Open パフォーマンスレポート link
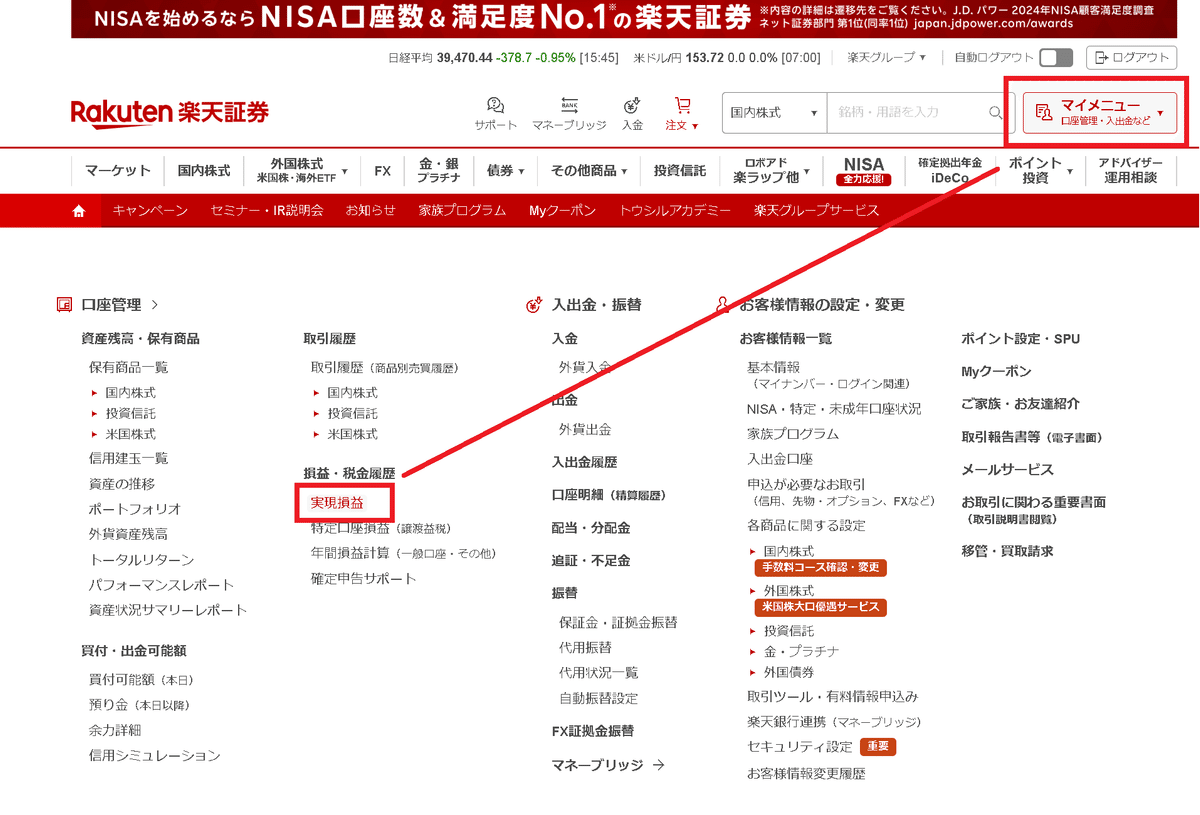Viewport: 1200px width, 815px height. (162, 585)
